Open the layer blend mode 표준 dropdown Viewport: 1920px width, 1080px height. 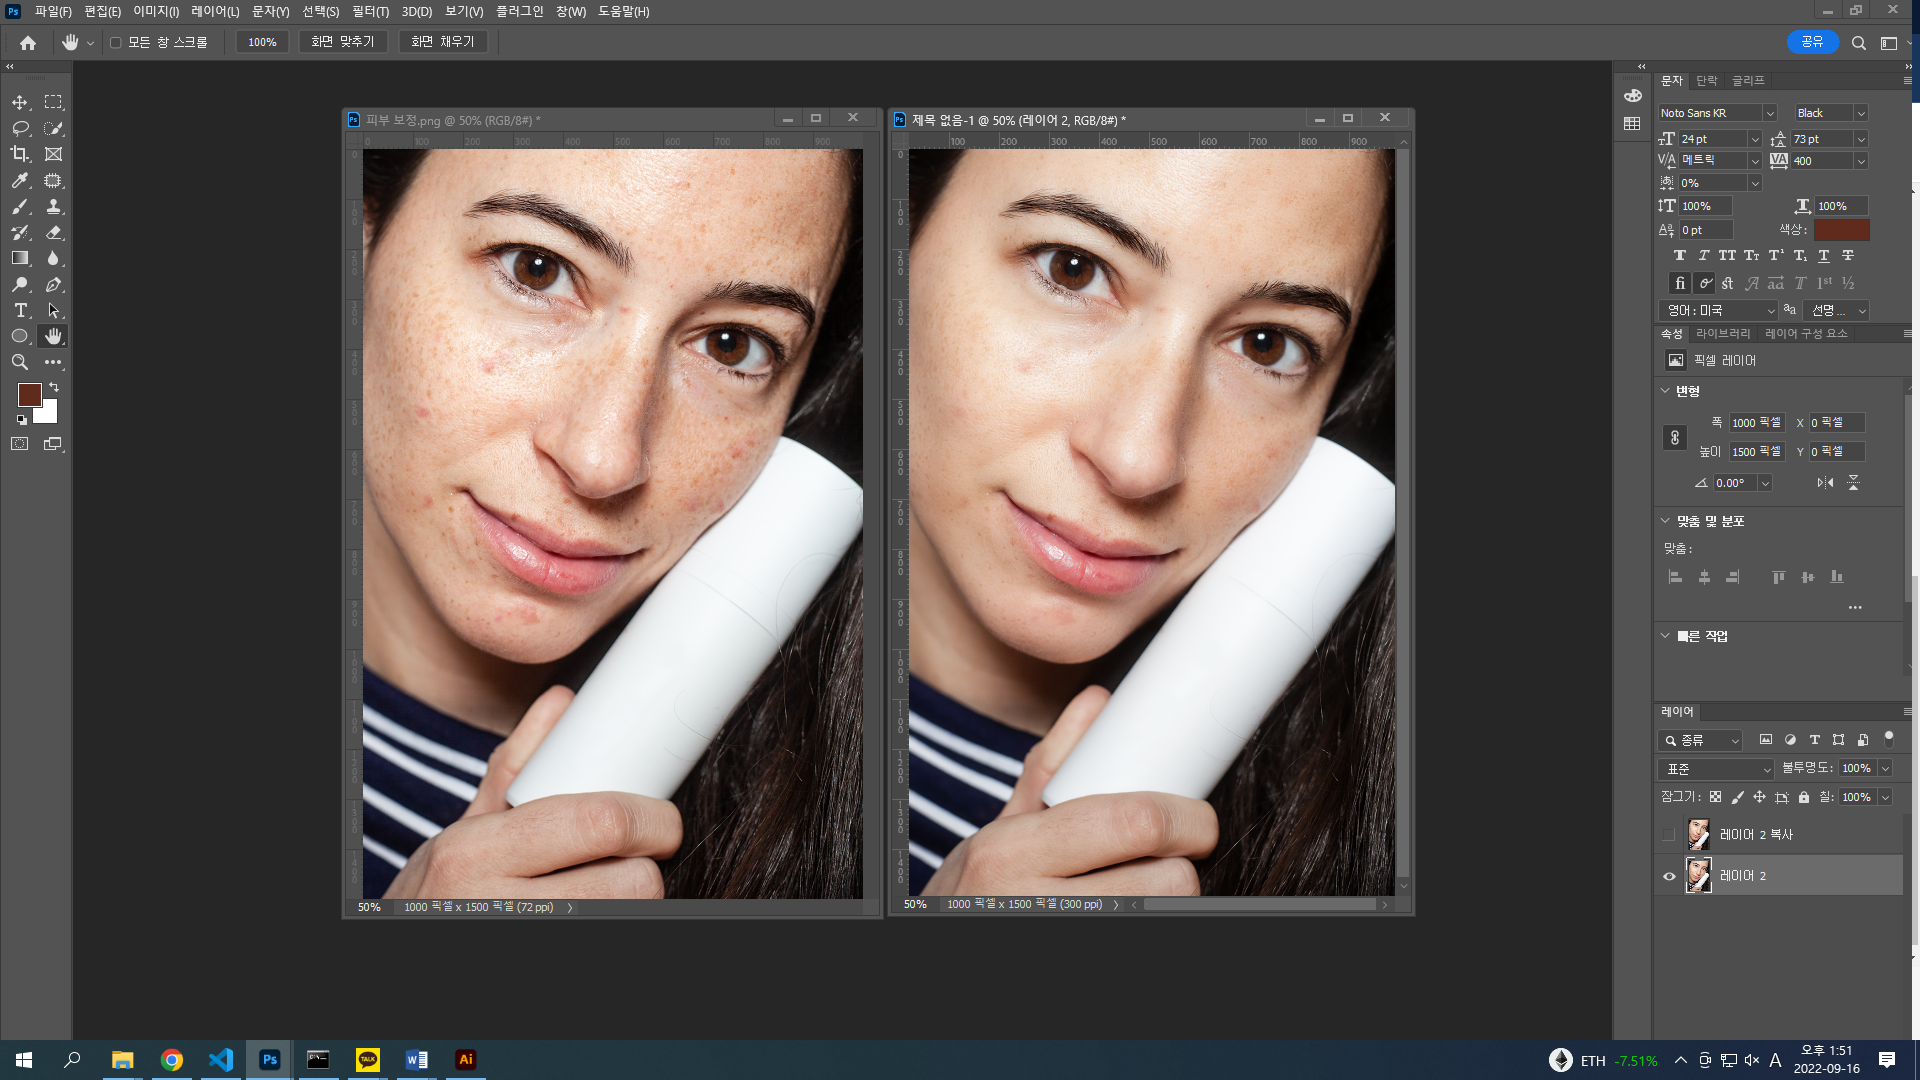(x=1716, y=769)
